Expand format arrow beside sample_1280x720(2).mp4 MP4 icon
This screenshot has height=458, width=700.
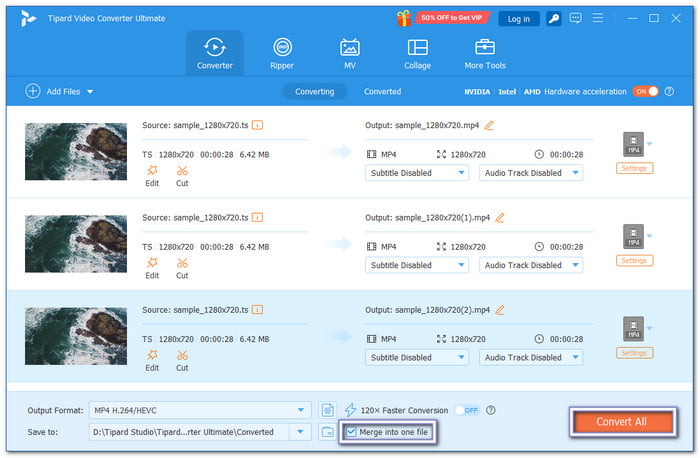pyautogui.click(x=650, y=329)
